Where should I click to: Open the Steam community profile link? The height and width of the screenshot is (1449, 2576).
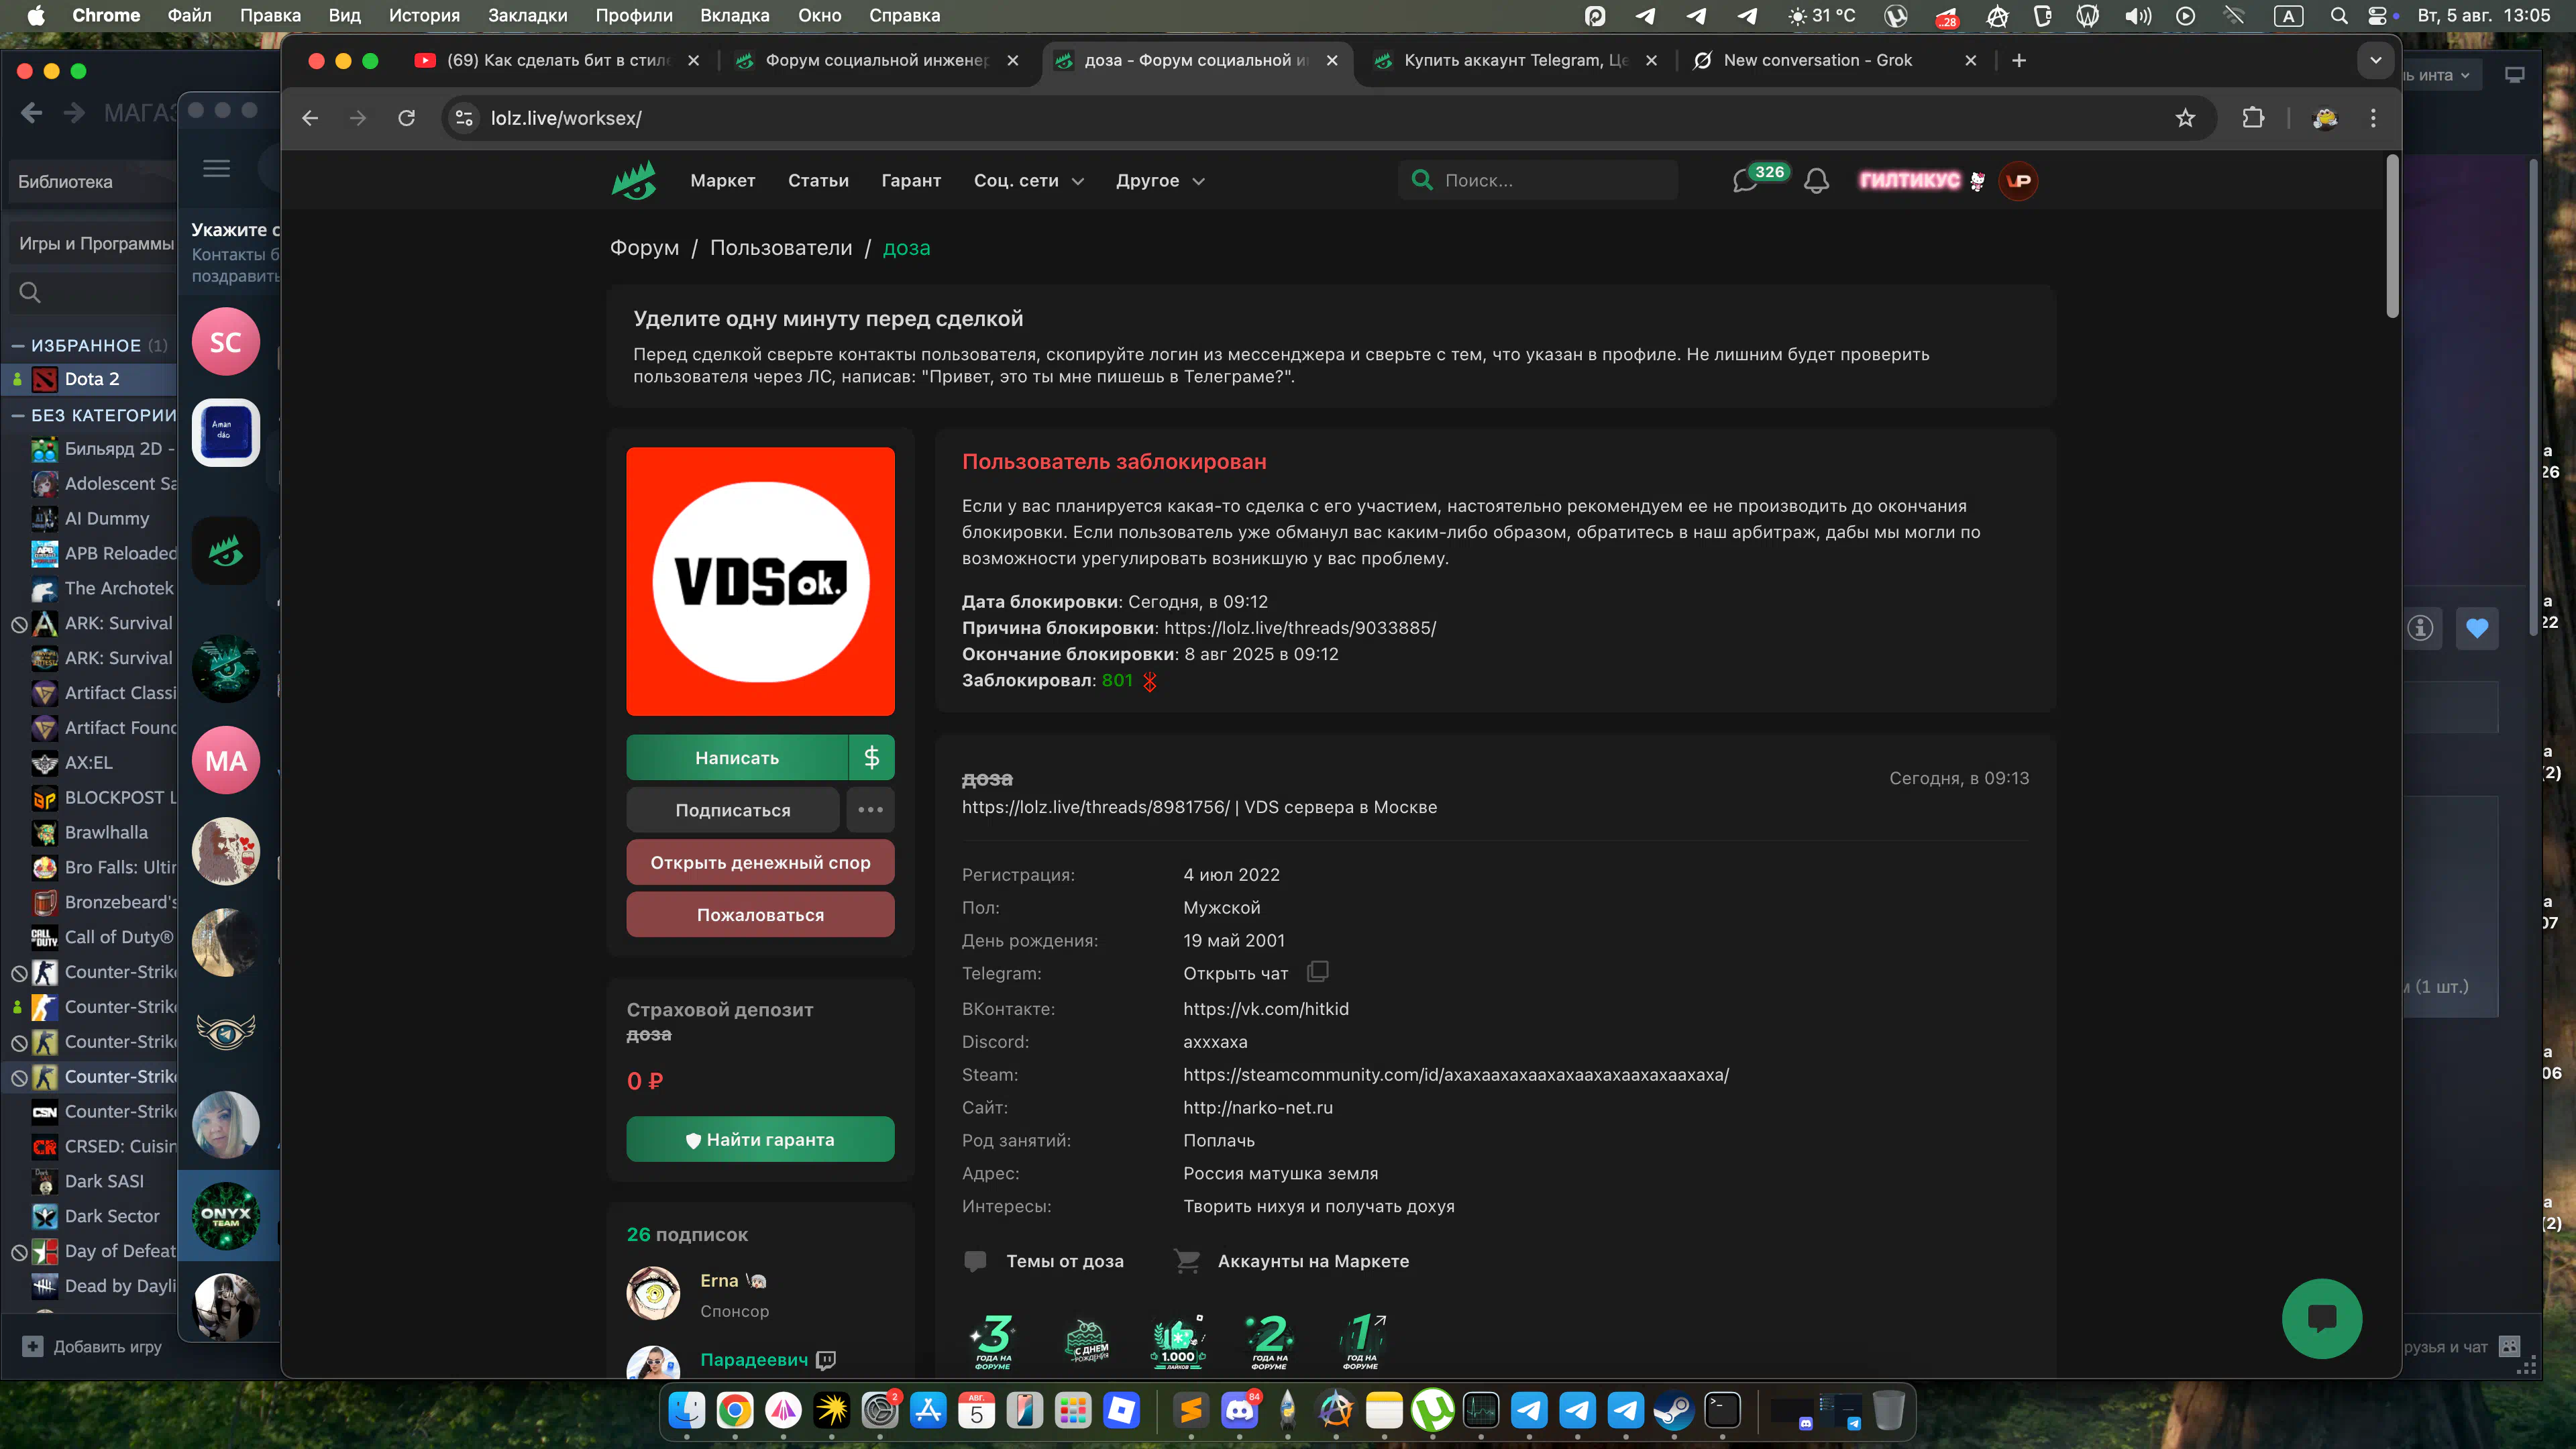(x=1456, y=1075)
